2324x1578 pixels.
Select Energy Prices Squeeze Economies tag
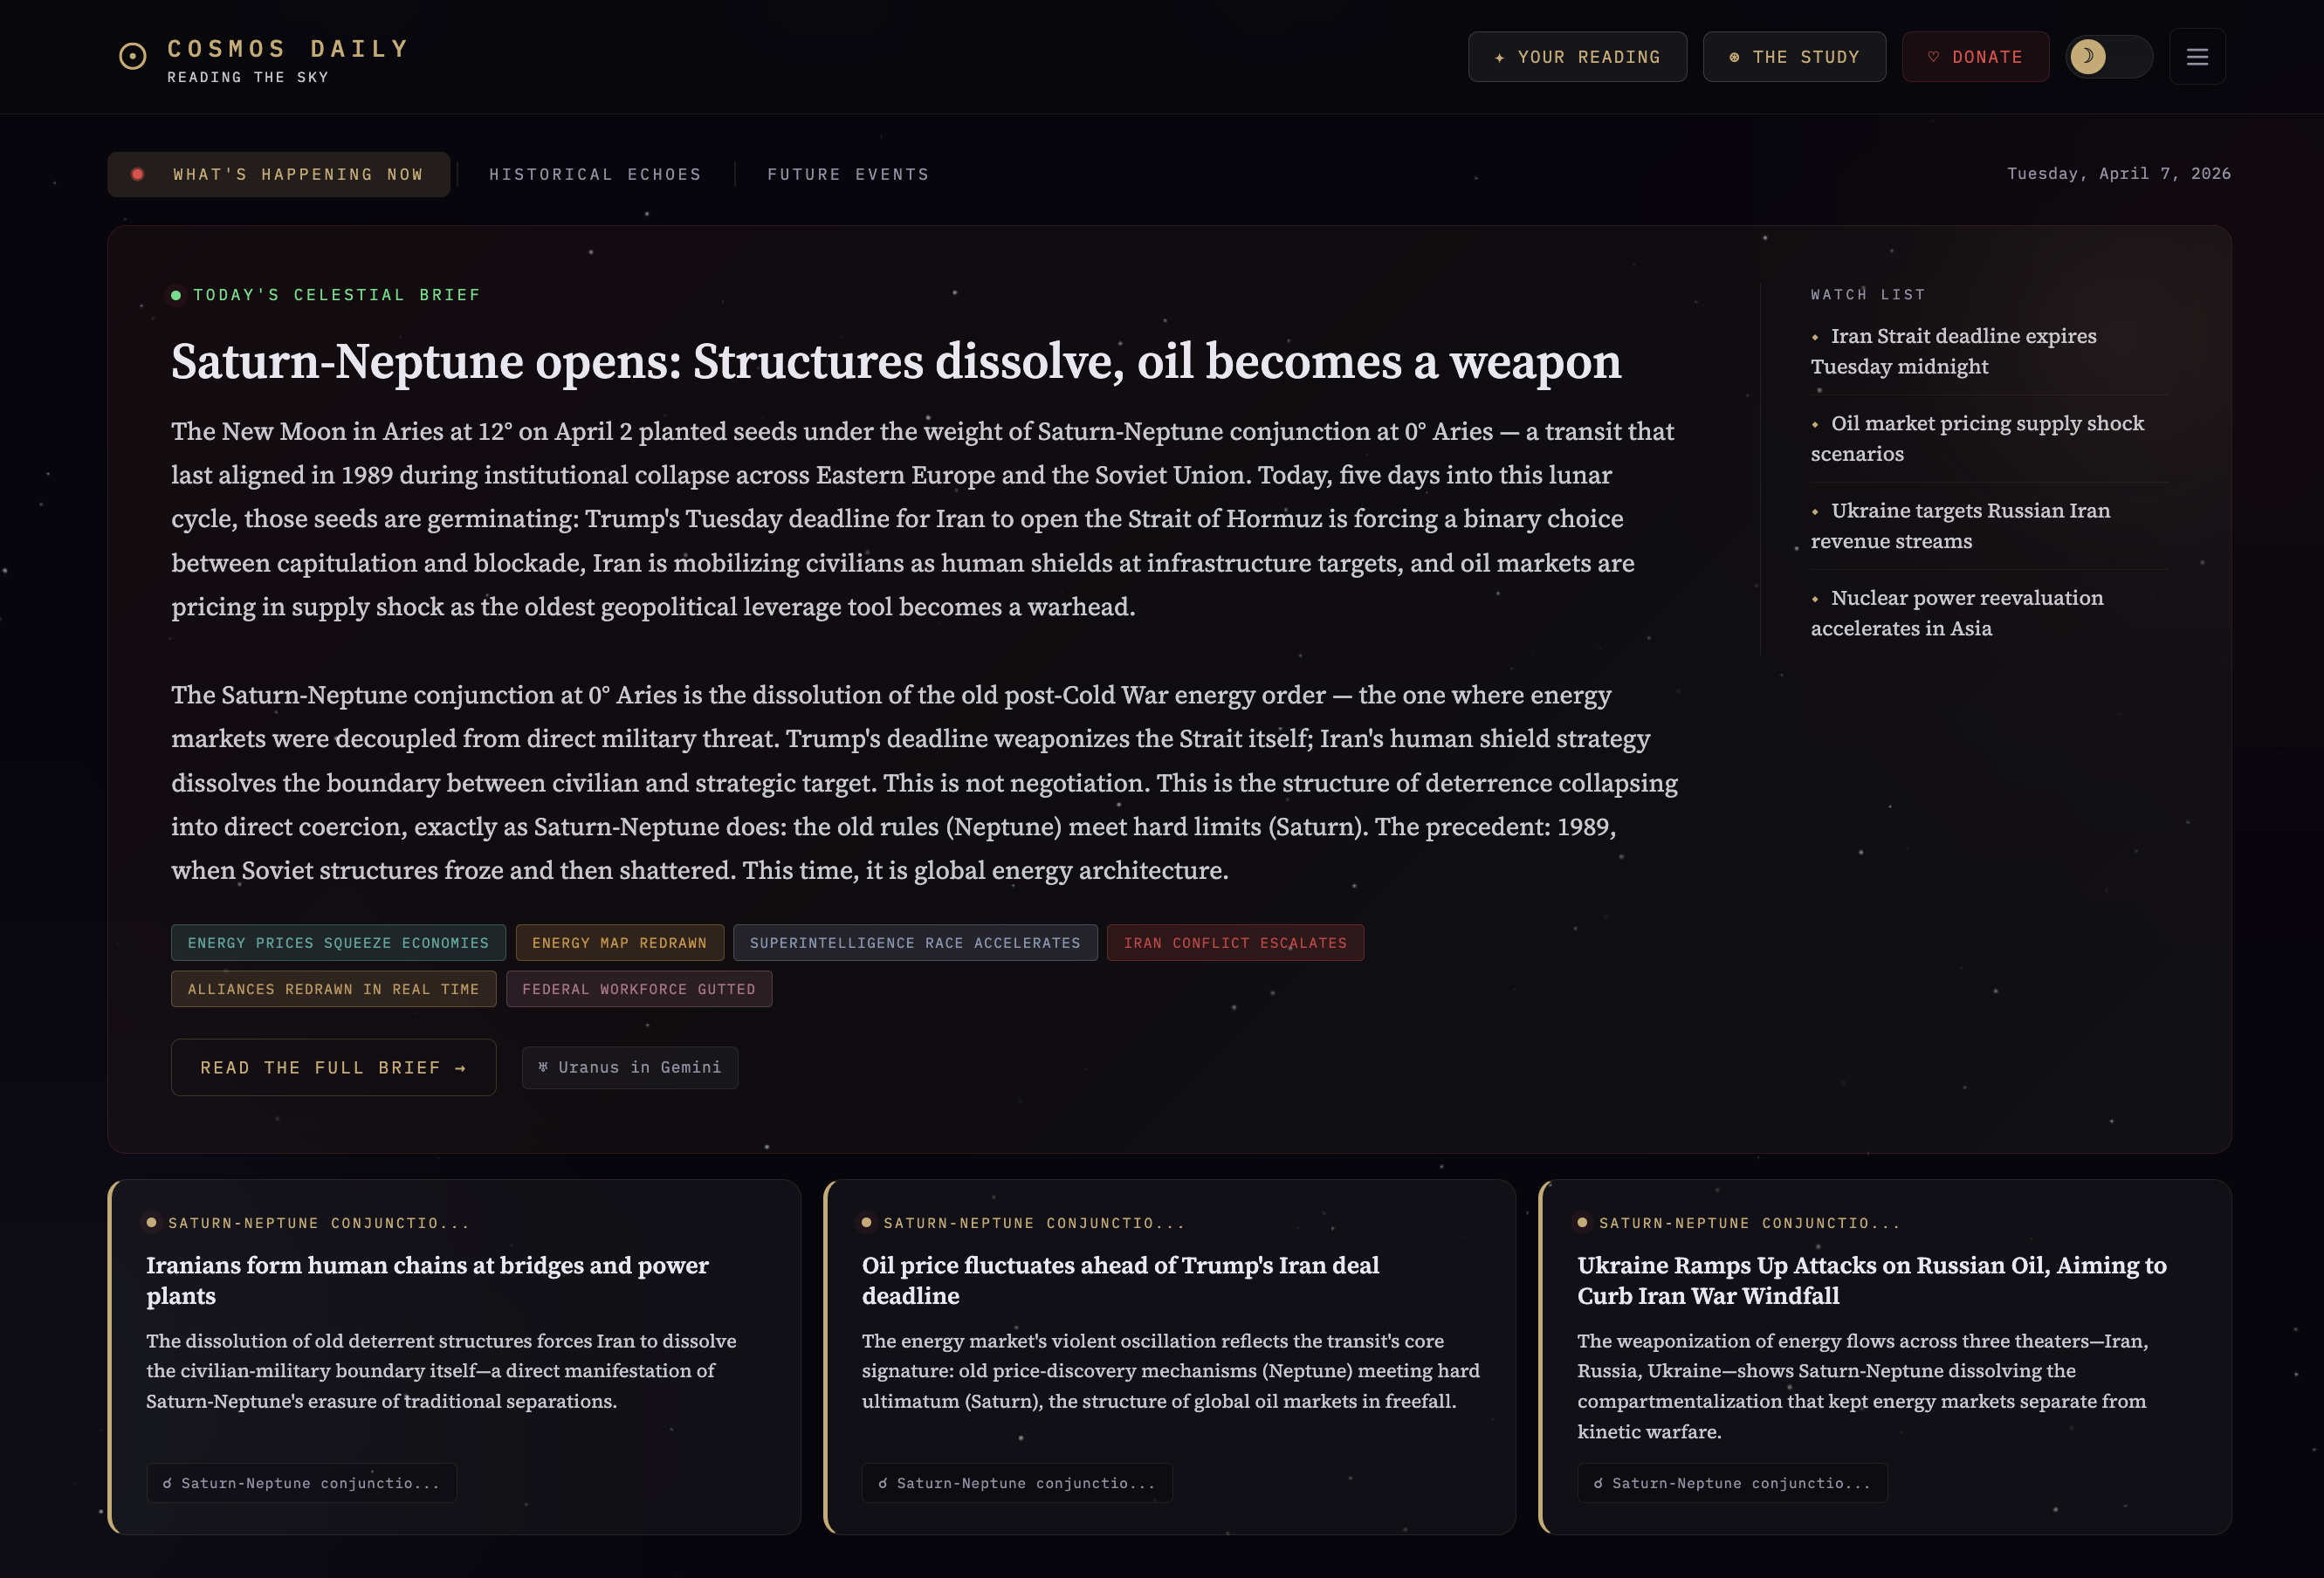point(338,943)
